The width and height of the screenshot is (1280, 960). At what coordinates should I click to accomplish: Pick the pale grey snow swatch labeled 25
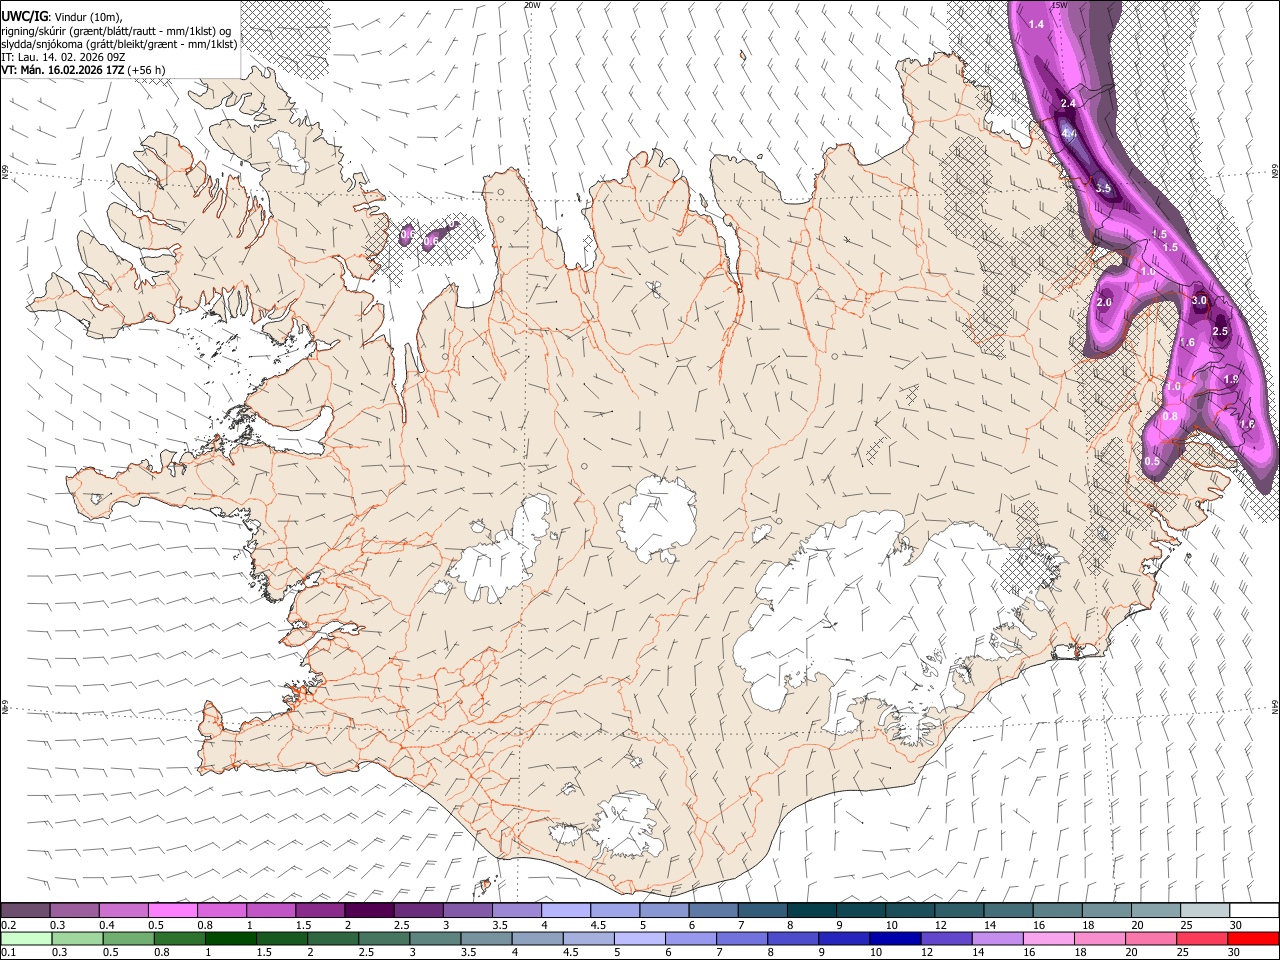pos(1205,910)
